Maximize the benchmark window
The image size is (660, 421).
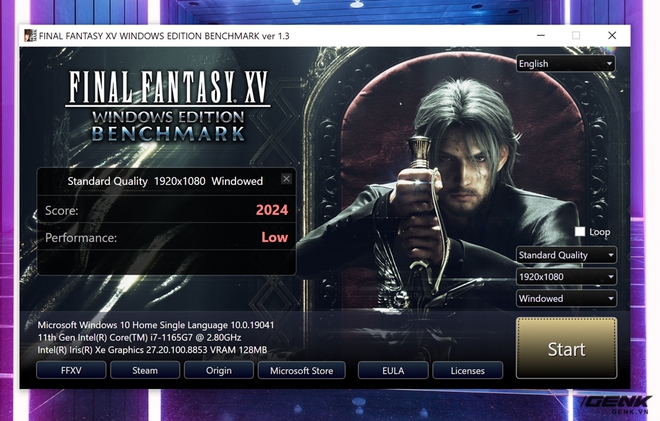[576, 36]
